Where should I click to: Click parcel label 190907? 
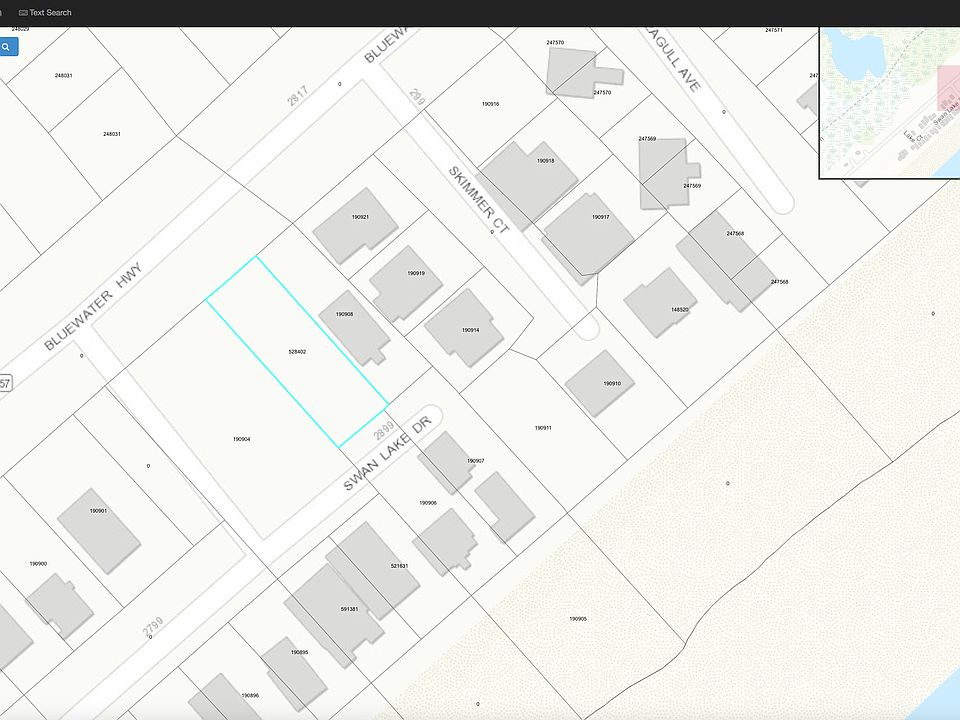pos(476,460)
